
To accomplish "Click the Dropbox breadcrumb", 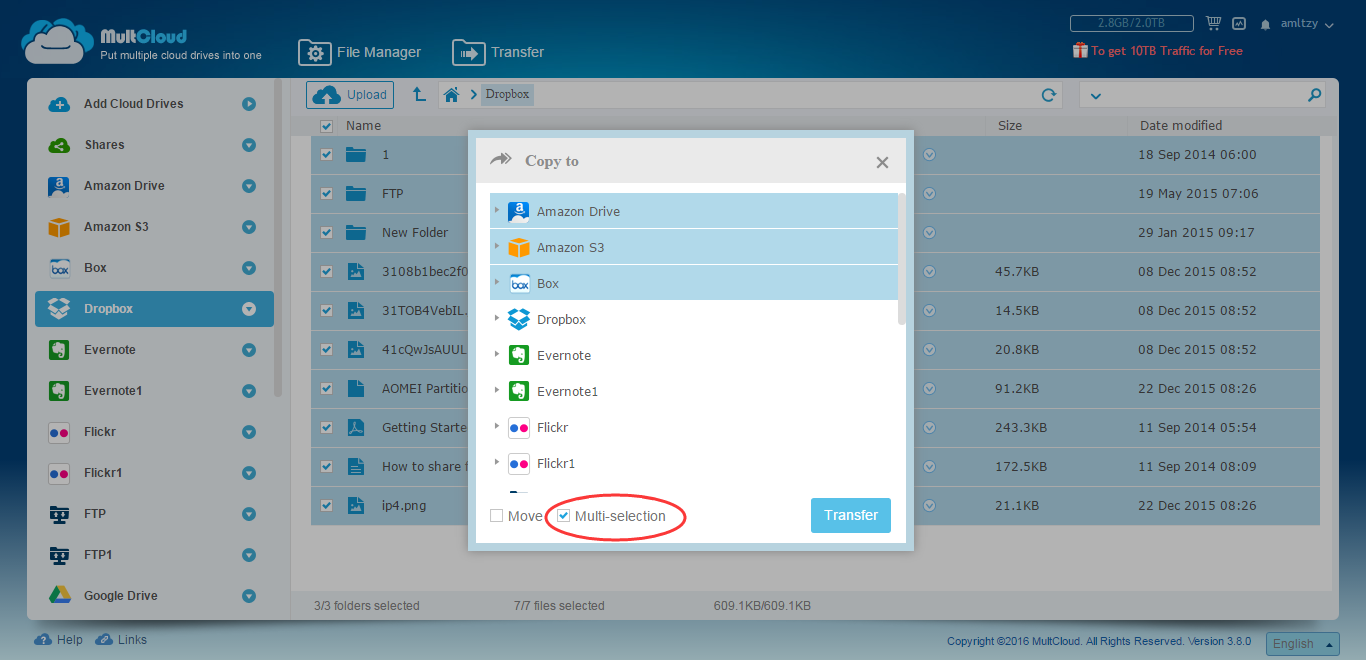I will [508, 95].
